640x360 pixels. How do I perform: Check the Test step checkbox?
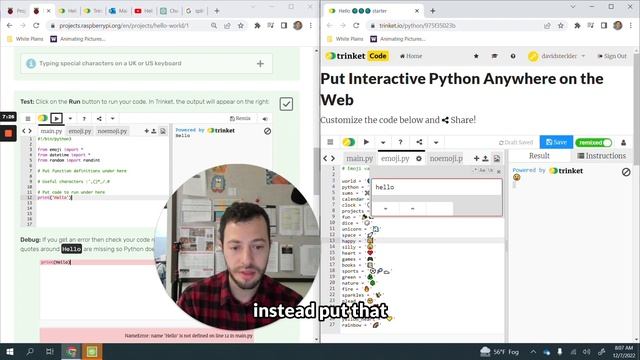(x=286, y=104)
